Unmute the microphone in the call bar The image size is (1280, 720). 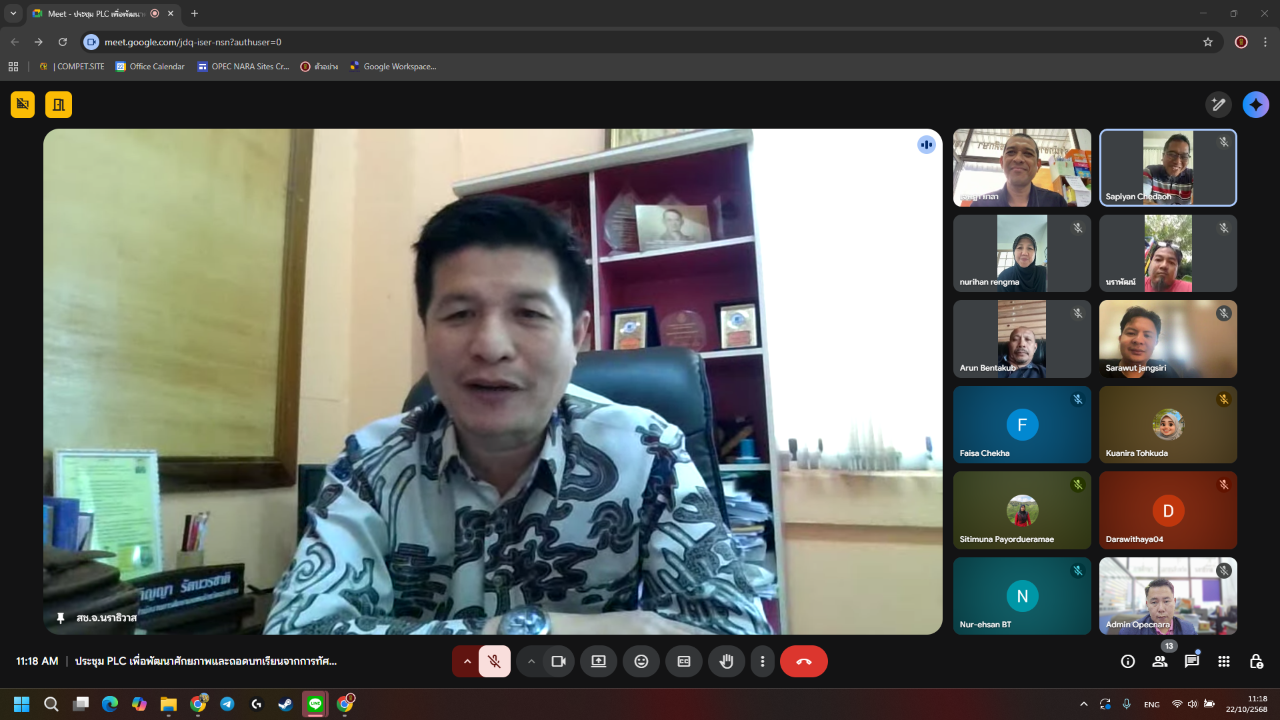point(494,661)
